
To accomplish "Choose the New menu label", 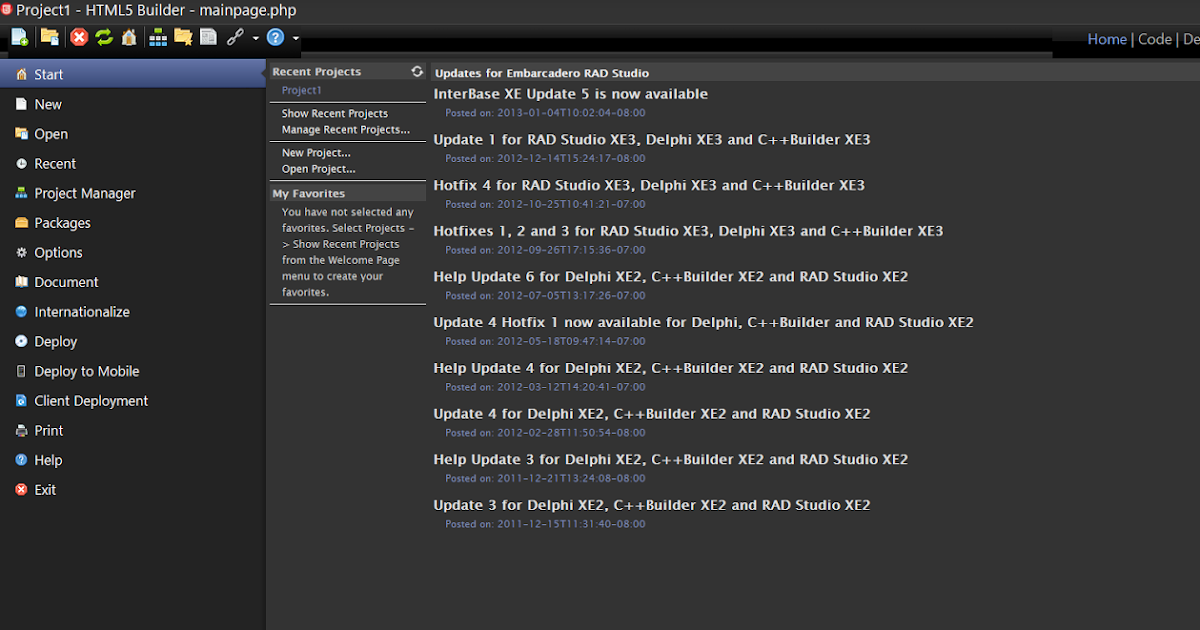I will point(48,104).
